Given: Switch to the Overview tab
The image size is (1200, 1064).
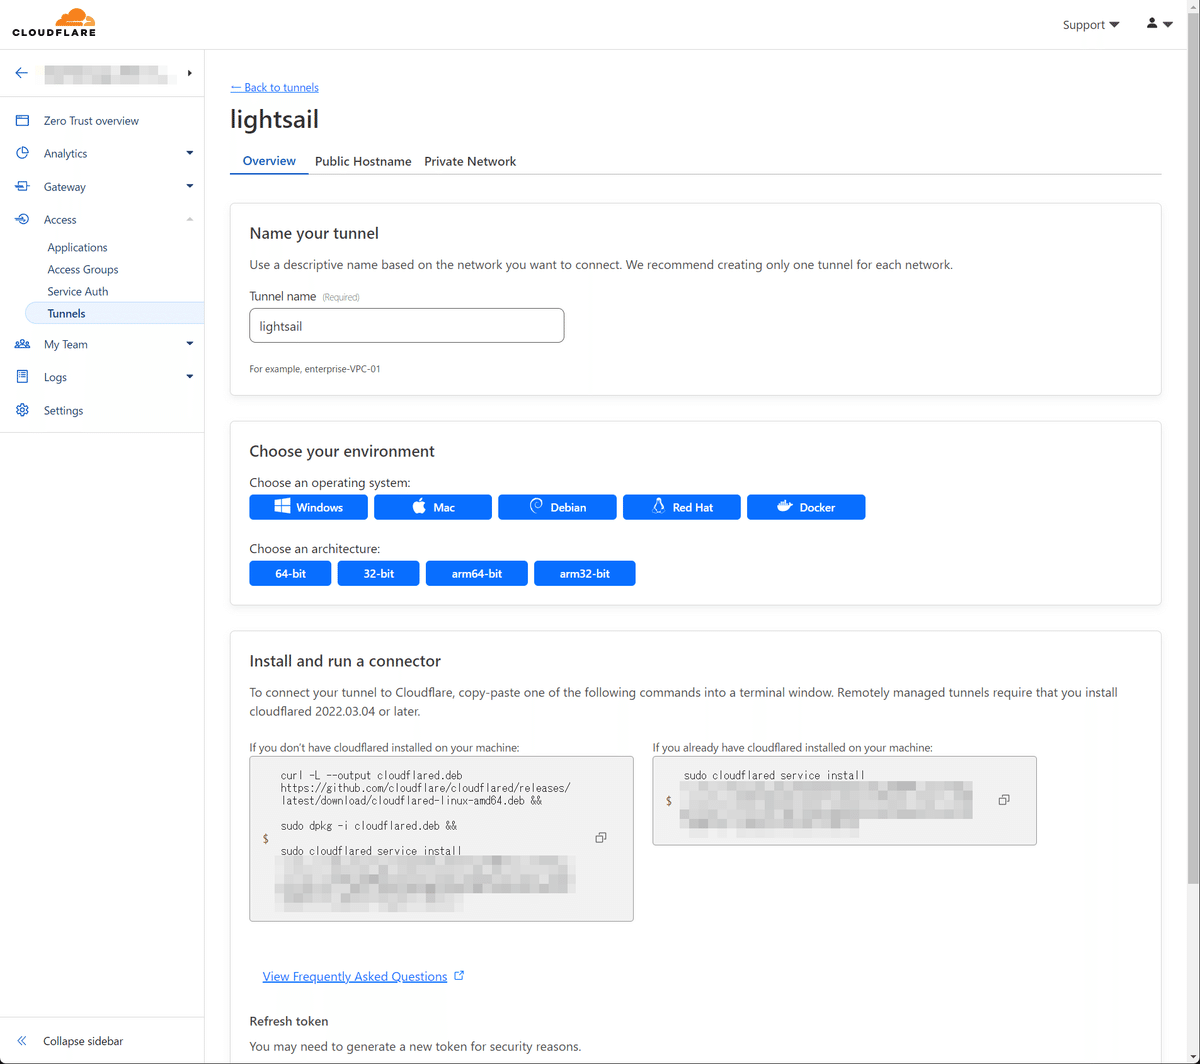Looking at the screenshot, I should tap(269, 161).
